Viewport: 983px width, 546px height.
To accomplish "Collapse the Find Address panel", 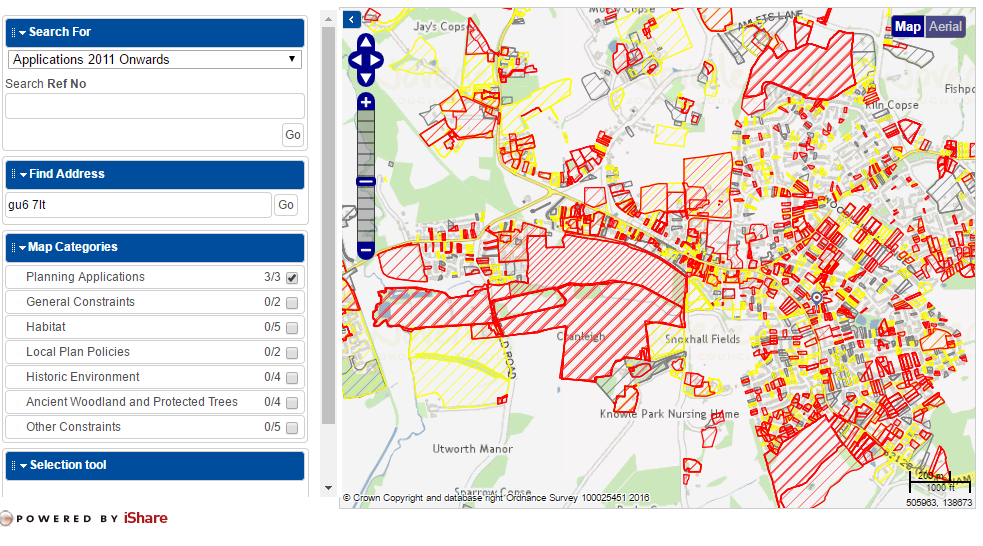I will (23, 175).
